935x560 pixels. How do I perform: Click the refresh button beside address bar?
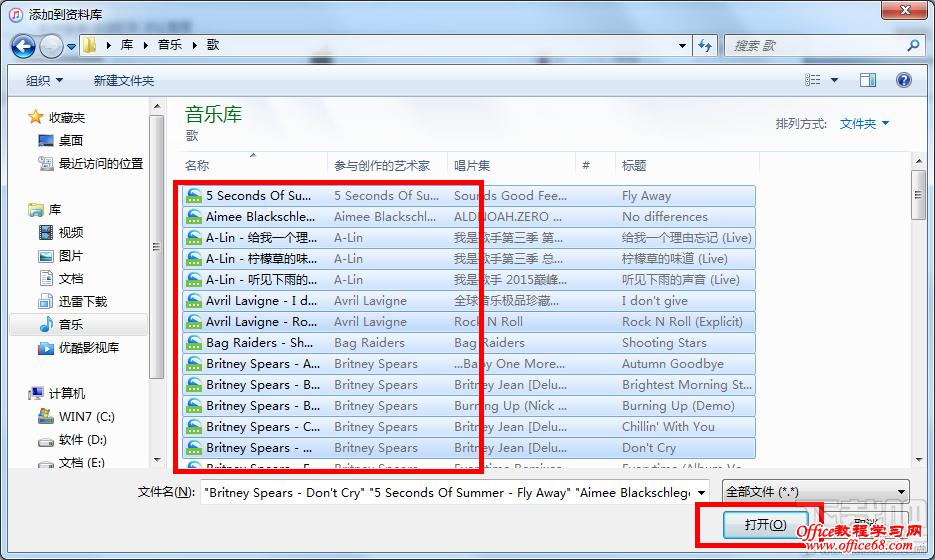[705, 45]
